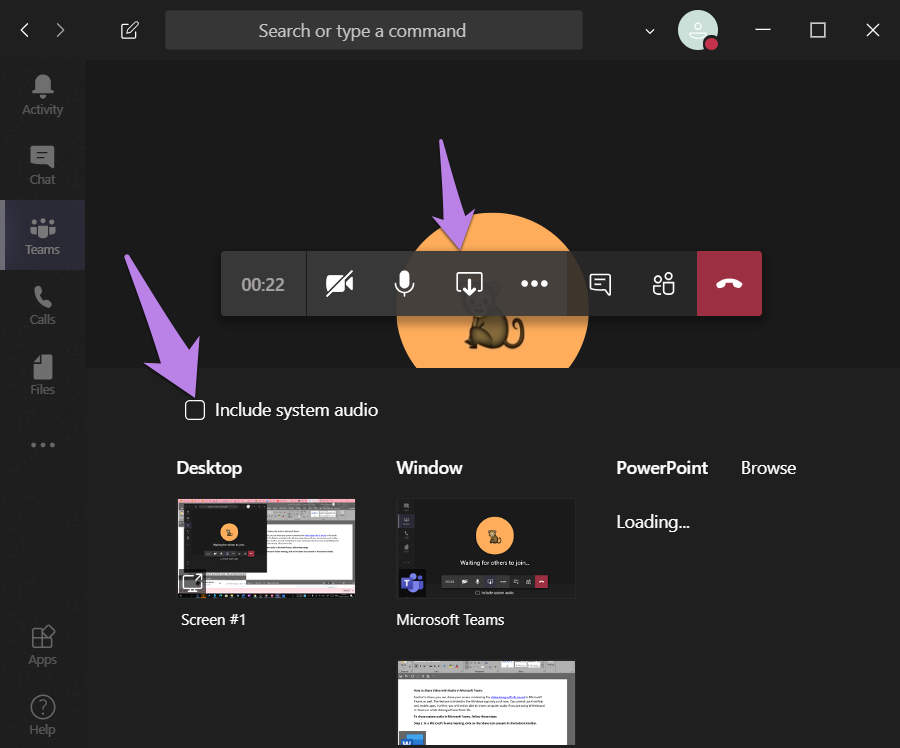This screenshot has width=900, height=748.
Task: Turn on the camera in call toolbar
Action: (x=340, y=284)
